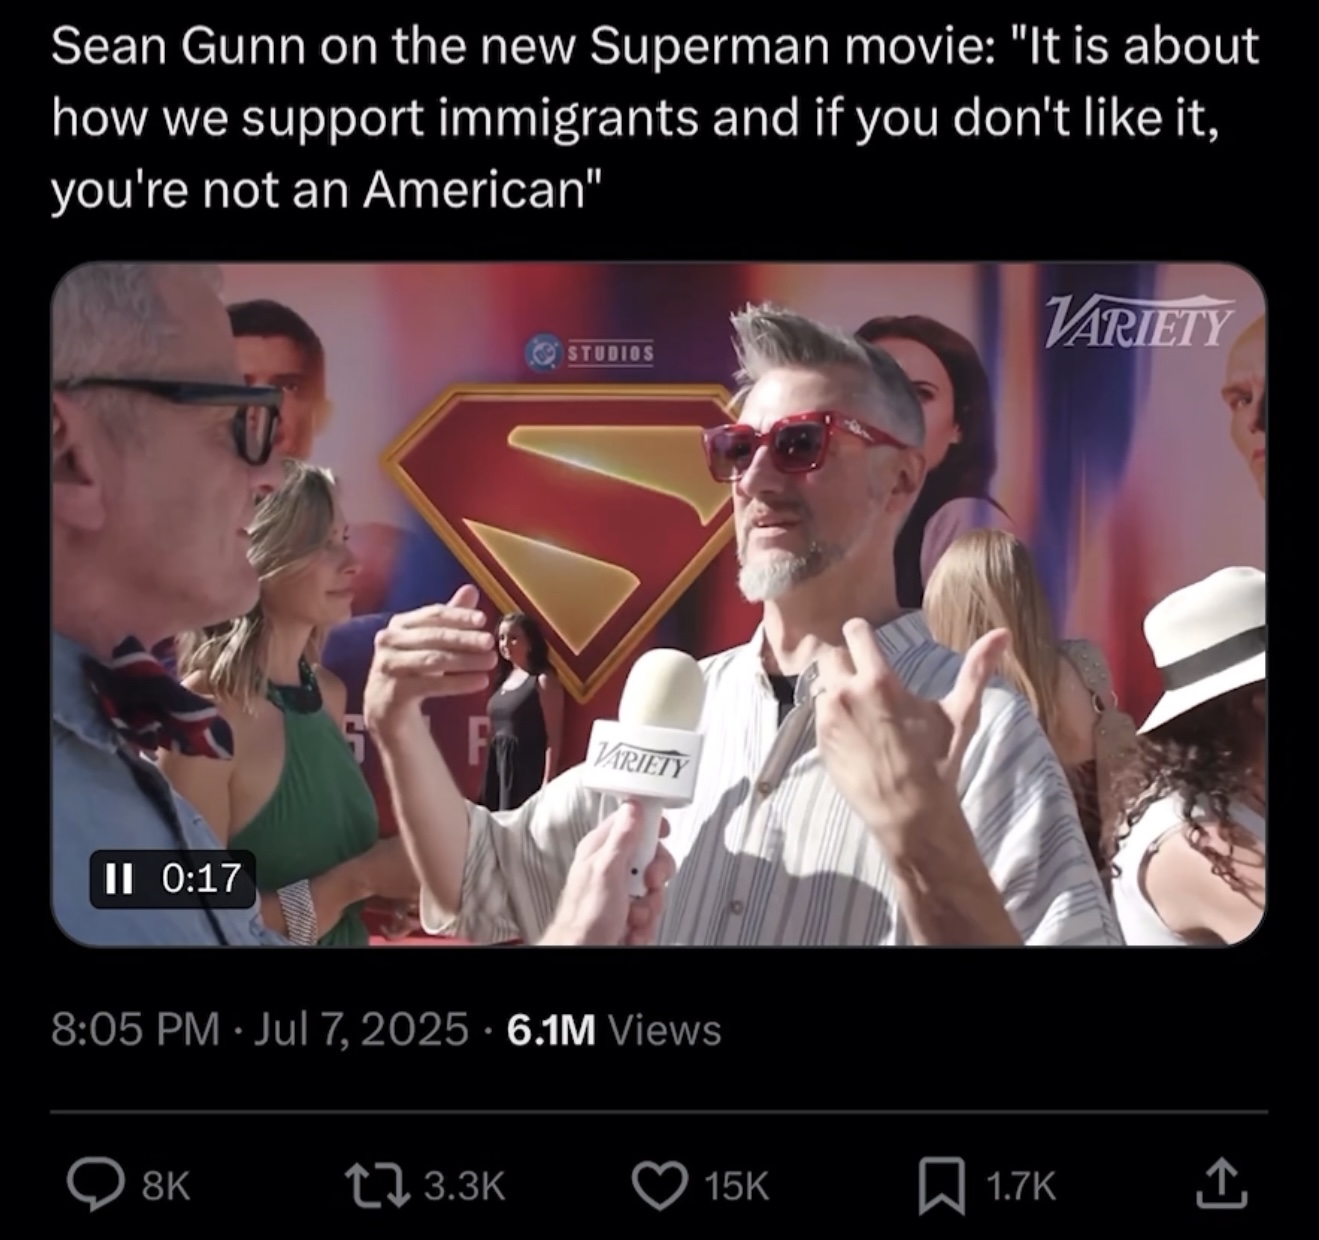Click the 8:05 PM Jul 7, 2025 timestamp

[260, 1029]
